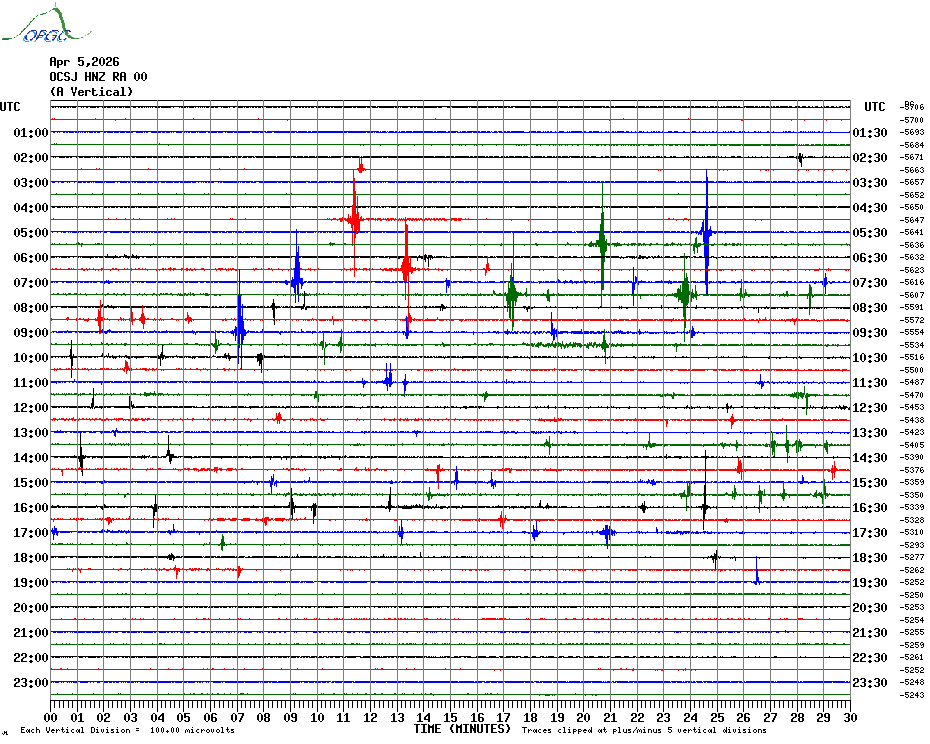The image size is (930, 744).
Task: Click the 23:00 hour label on left
Action: coord(31,683)
